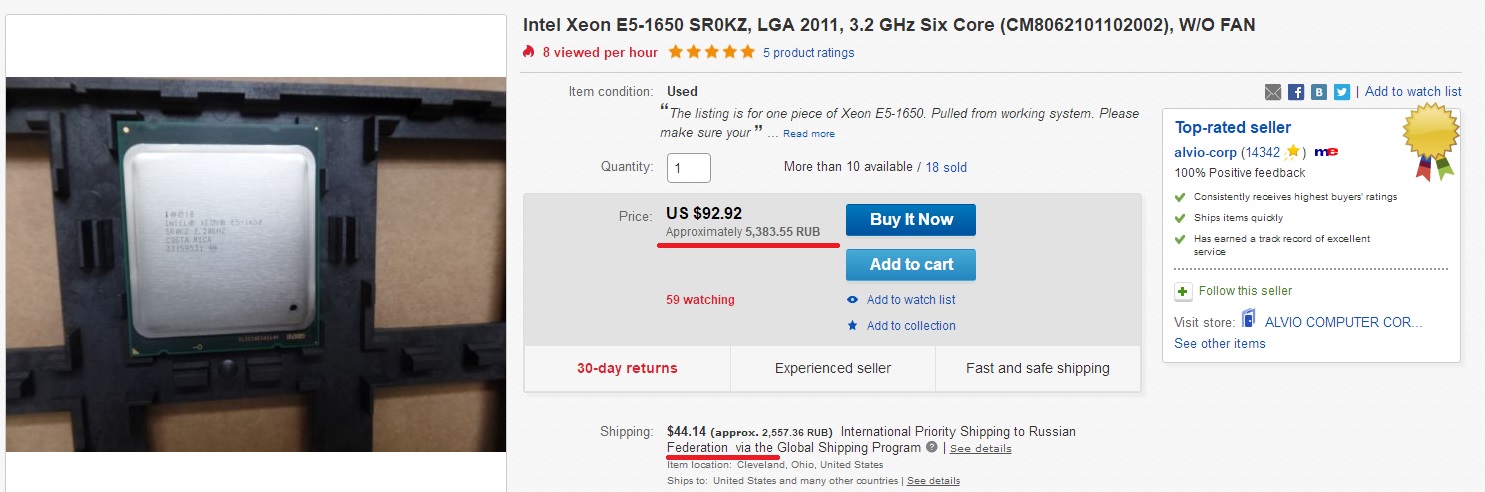Click See other items link

[1219, 344]
